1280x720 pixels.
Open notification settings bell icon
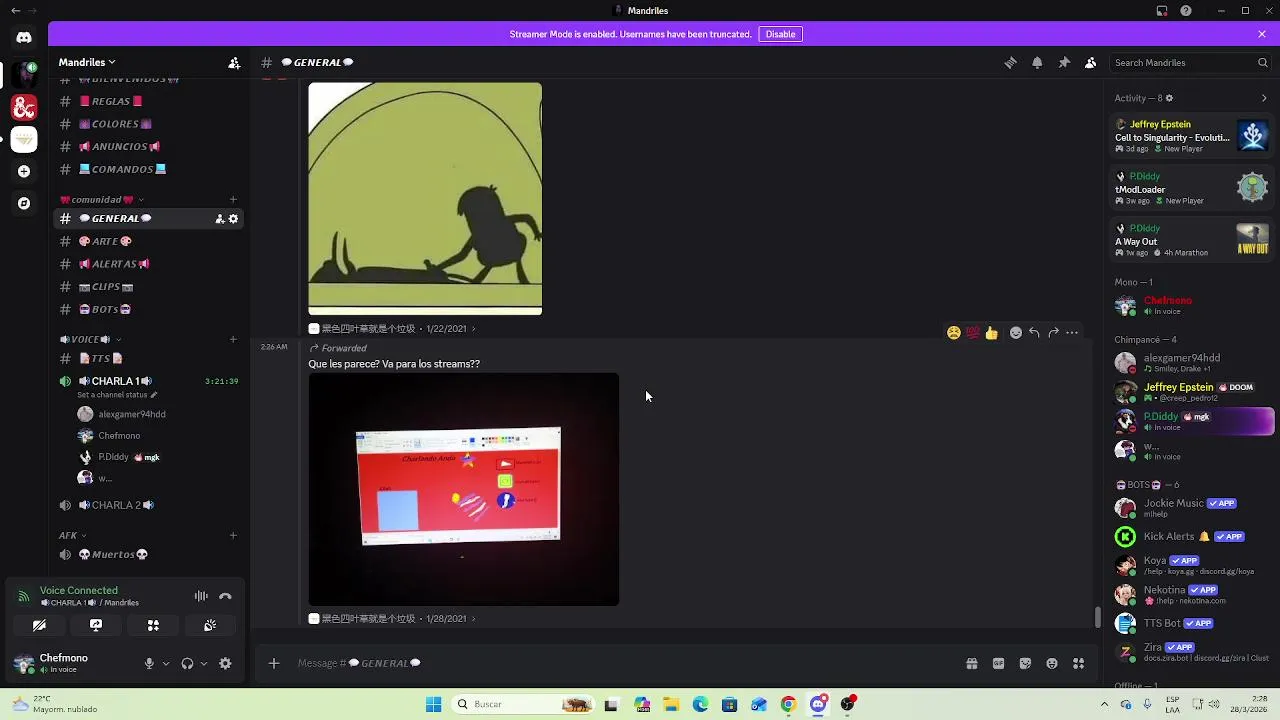pyautogui.click(x=1037, y=62)
